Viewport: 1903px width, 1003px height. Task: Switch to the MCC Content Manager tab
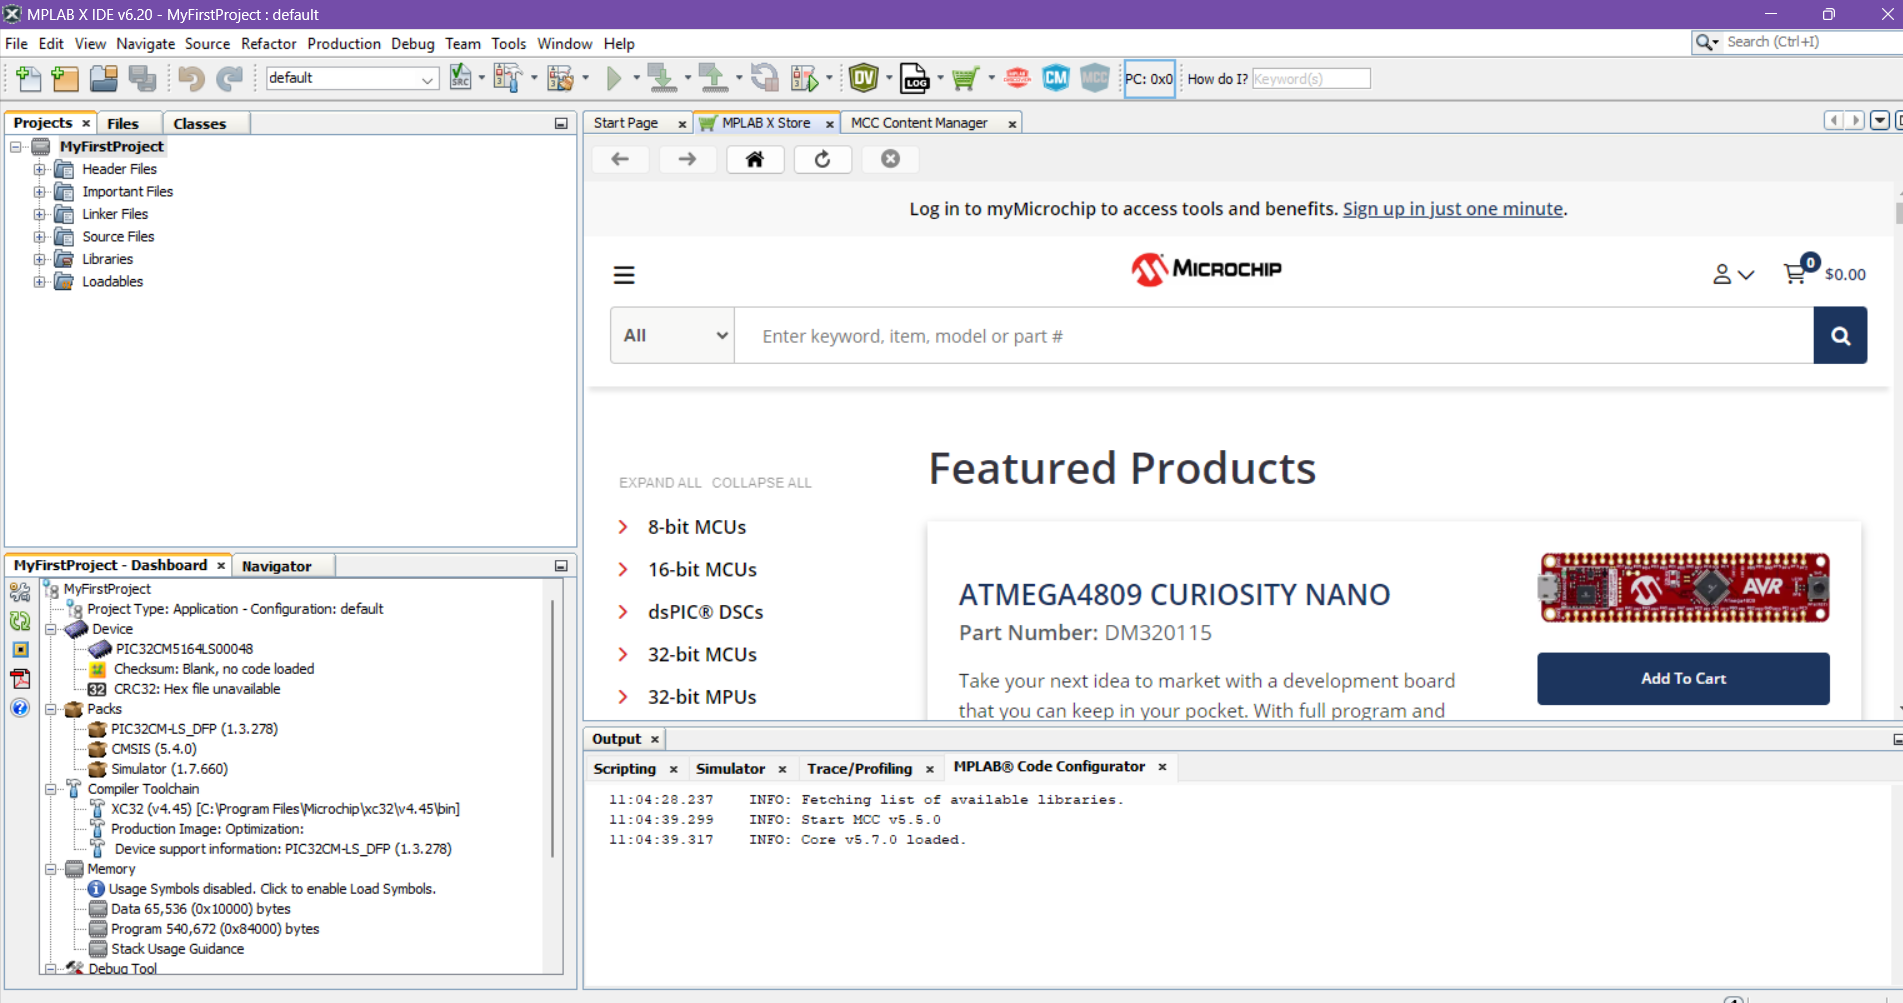(919, 123)
